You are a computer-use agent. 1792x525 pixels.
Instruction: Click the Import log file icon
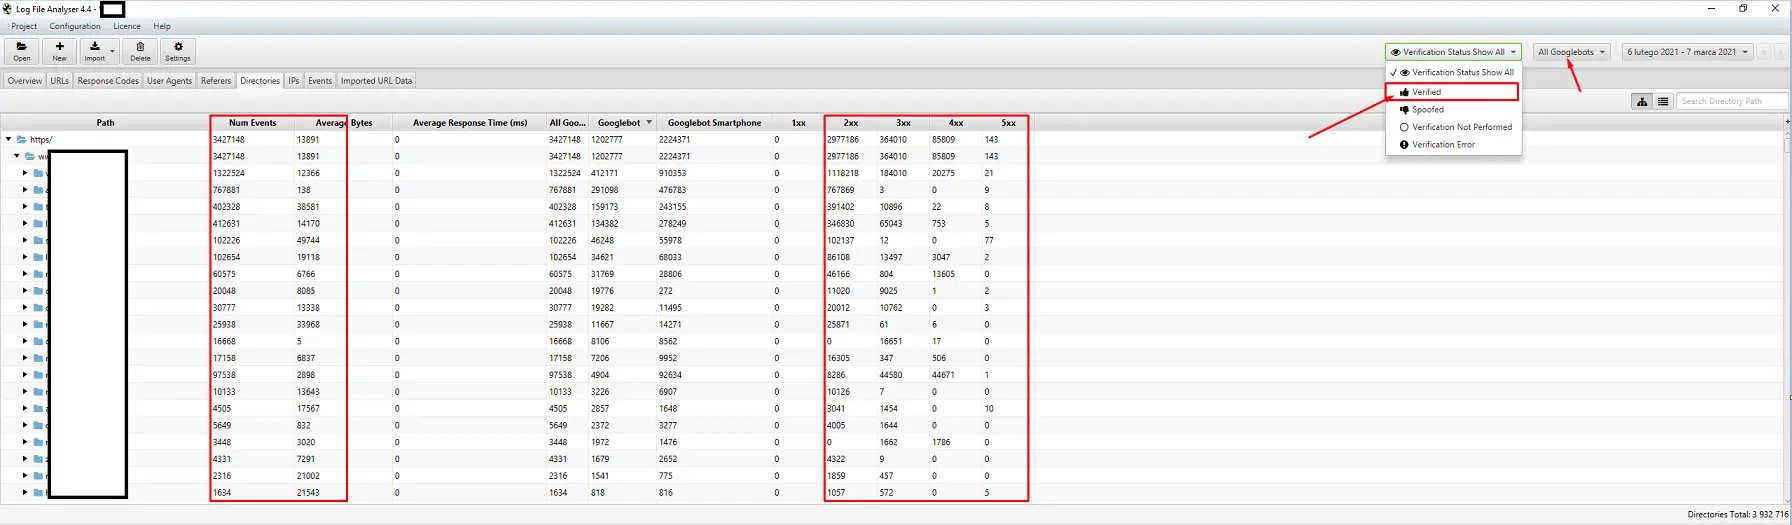click(x=95, y=51)
